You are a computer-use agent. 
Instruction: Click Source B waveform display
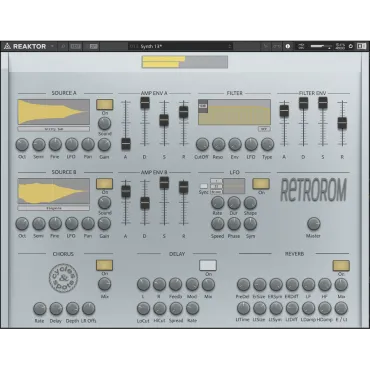[54, 191]
